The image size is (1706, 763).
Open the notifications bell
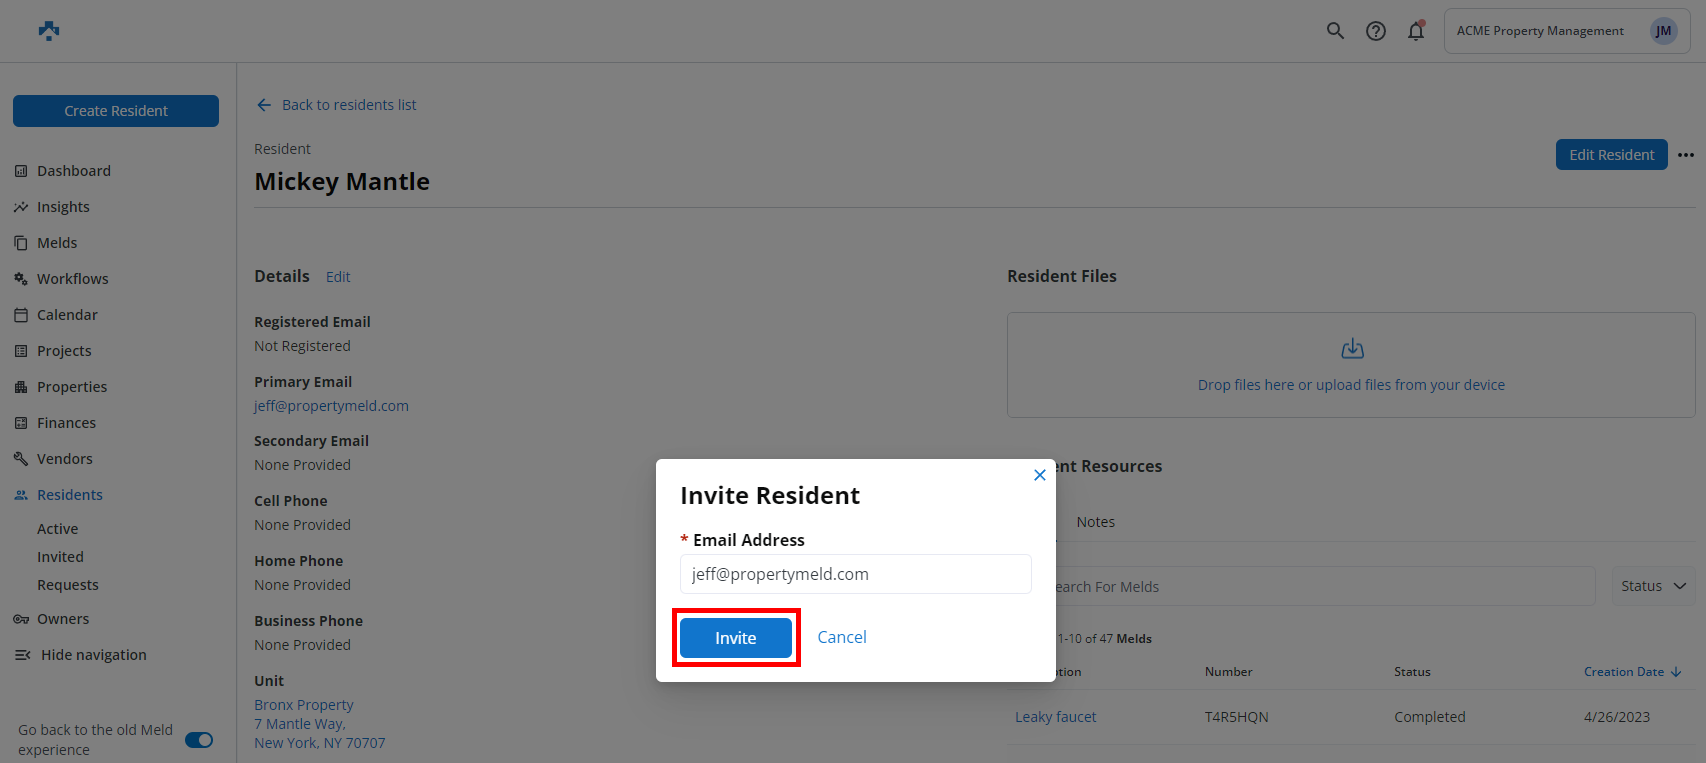[x=1416, y=31]
